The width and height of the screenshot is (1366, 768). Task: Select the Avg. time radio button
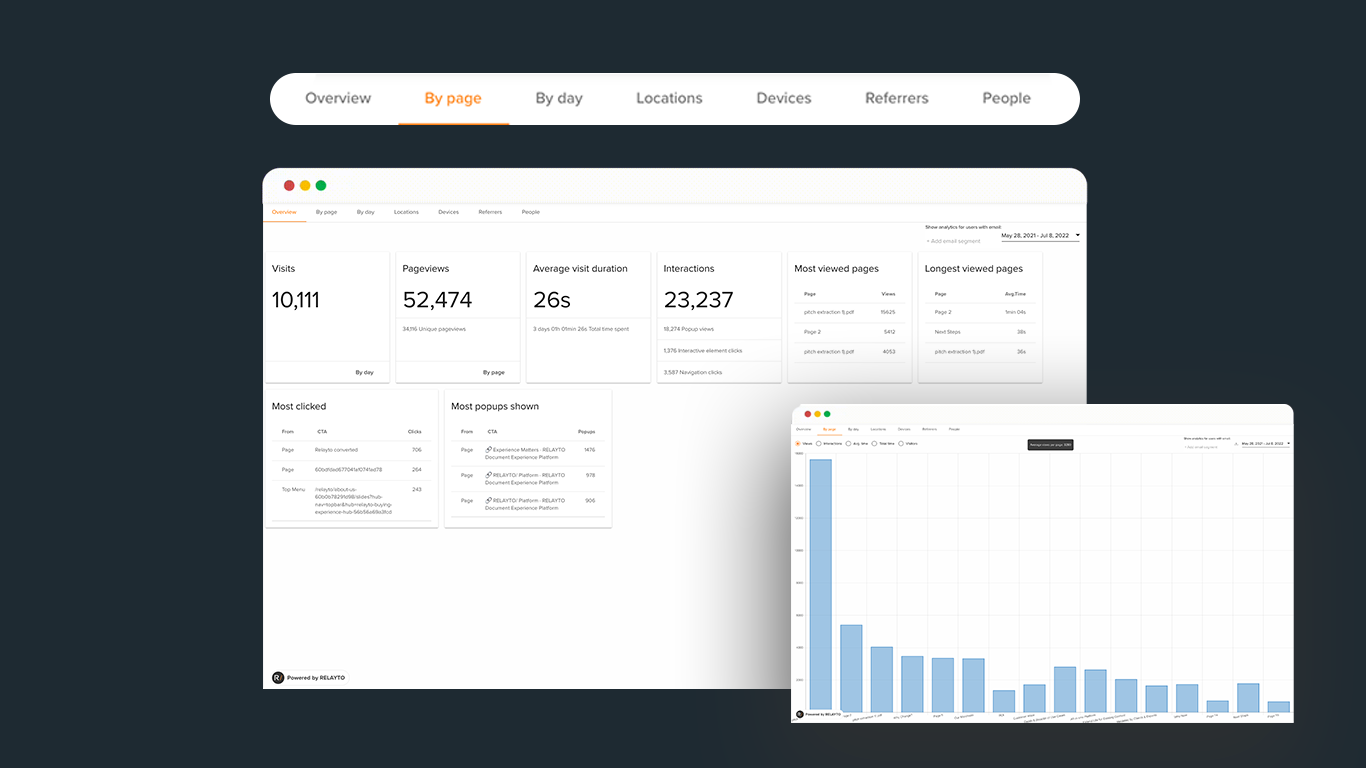pyautogui.click(x=848, y=443)
